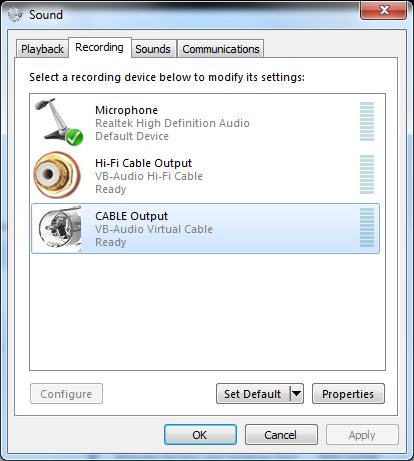
Task: Open the Sounds tab
Action: (x=153, y=49)
